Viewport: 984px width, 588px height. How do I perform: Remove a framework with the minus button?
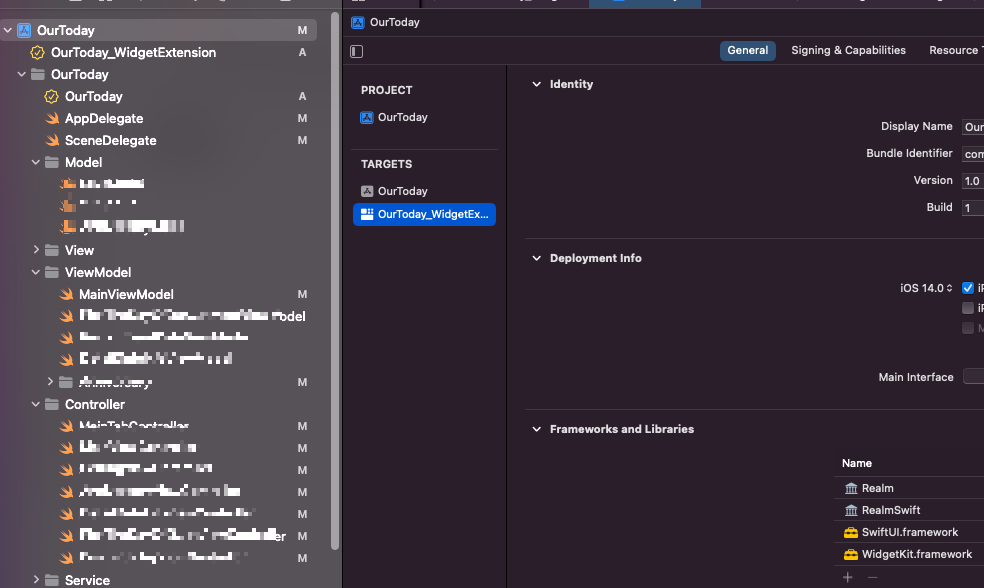tap(872, 577)
